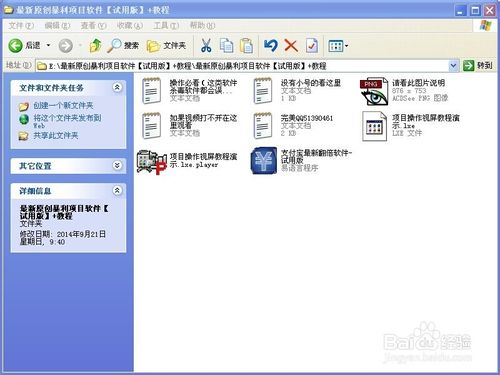Click the green Back arrow button
This screenshot has width=500, height=375.
15,46
